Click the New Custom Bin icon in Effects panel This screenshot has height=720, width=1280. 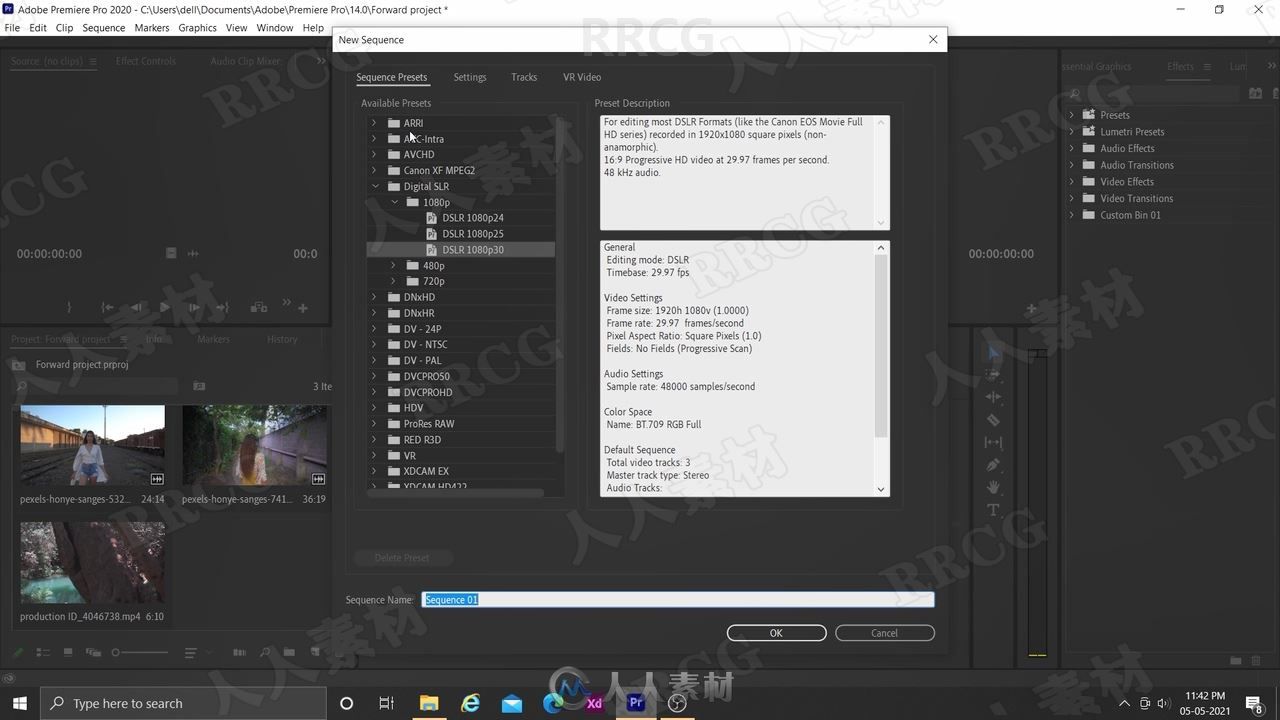1236,661
